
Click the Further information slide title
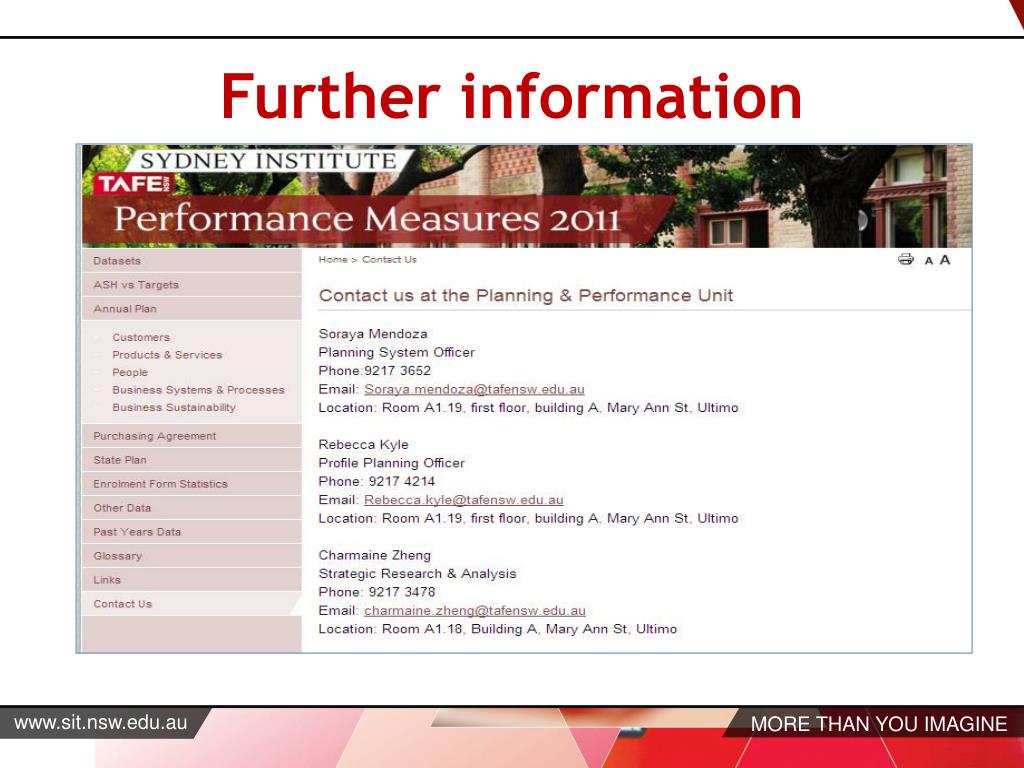pyautogui.click(x=511, y=96)
